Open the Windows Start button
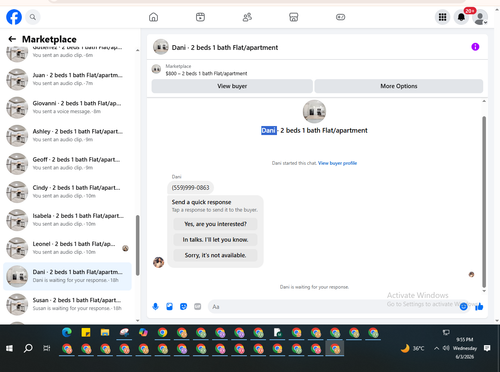Screen dimensions: 500x372 point(9,348)
